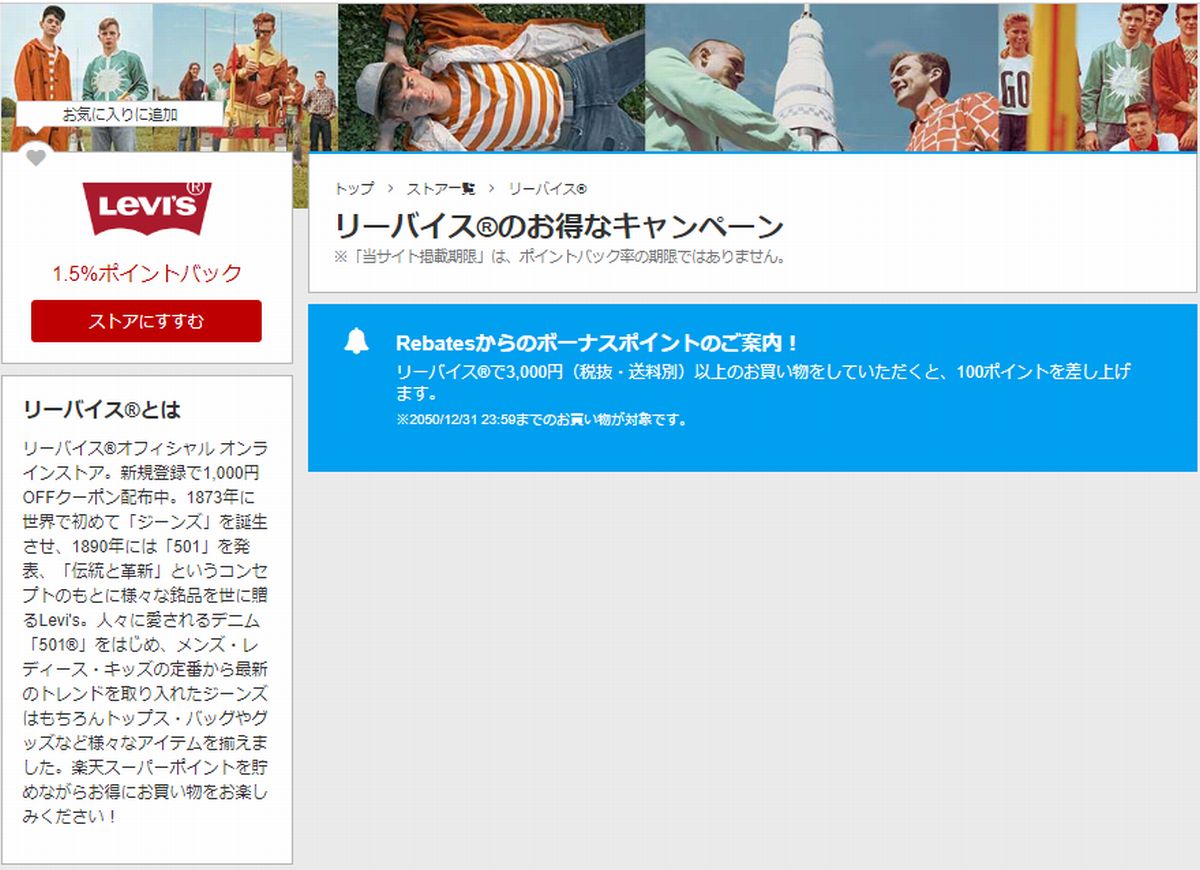Image resolution: width=1200 pixels, height=870 pixels.
Task: Click the リーバイス®のお得なキャンペーン heading
Action: click(558, 225)
